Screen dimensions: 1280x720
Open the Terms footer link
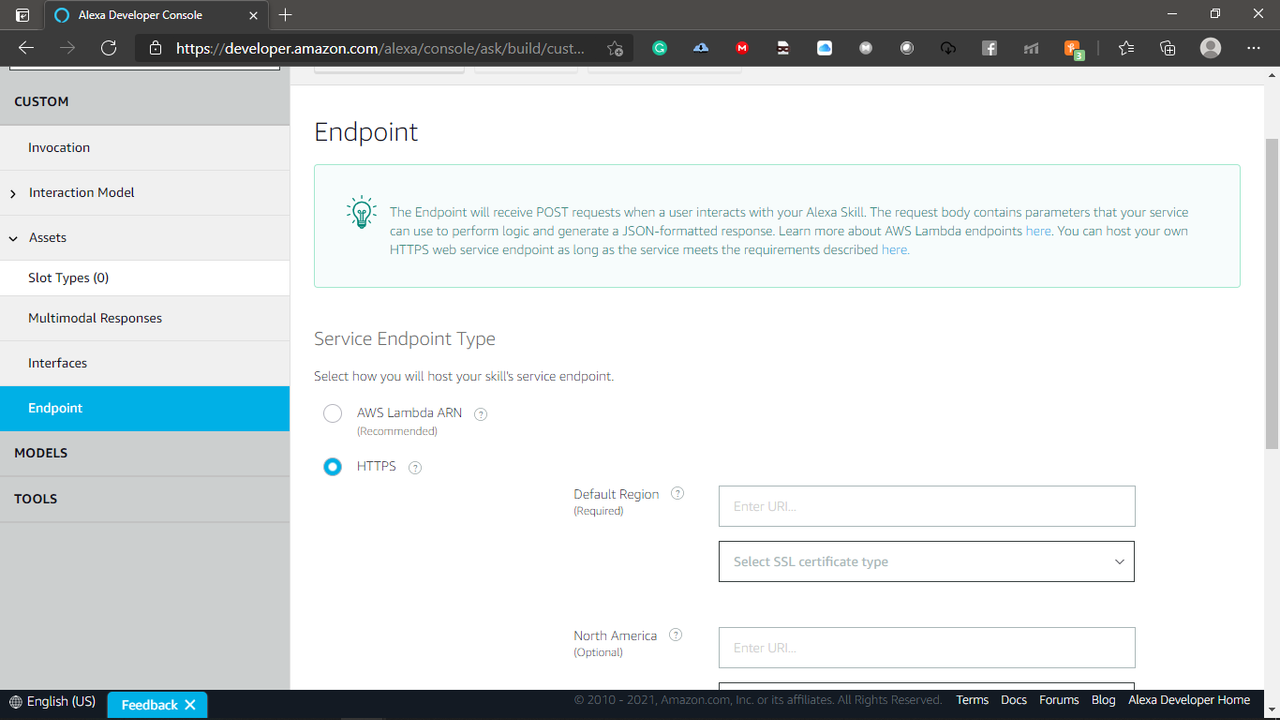pos(972,700)
